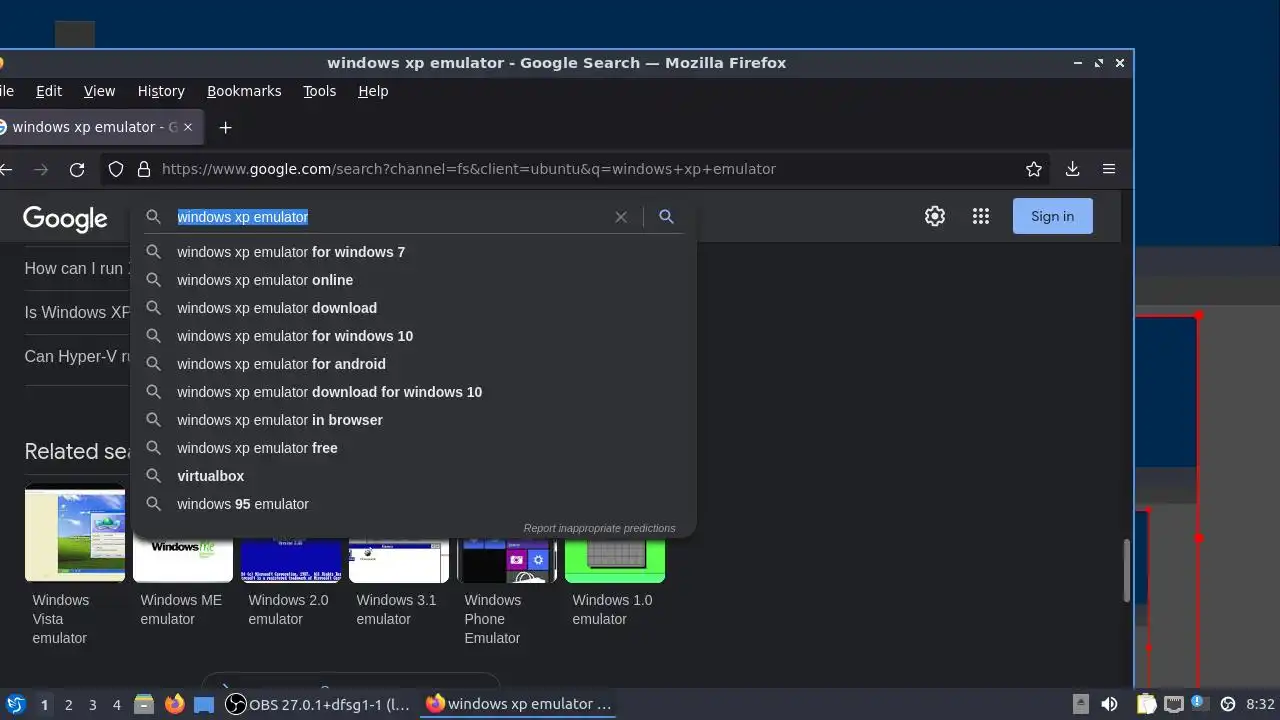
Task: Open the Firefox hamburger application menu
Action: tap(1109, 169)
